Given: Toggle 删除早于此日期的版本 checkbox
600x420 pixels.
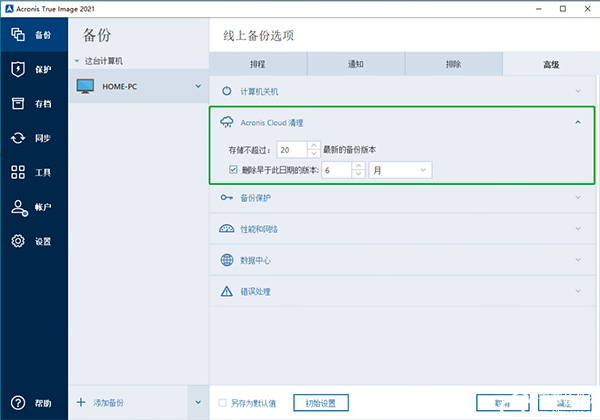Looking at the screenshot, I should (233, 171).
